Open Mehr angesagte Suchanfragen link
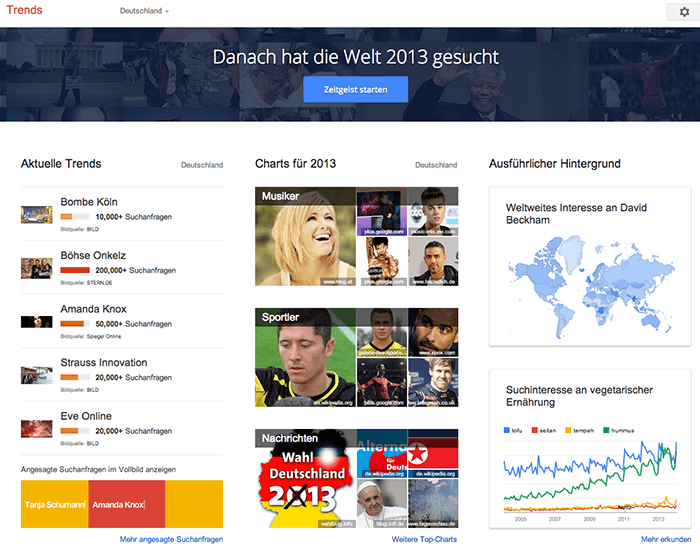 coord(171,539)
